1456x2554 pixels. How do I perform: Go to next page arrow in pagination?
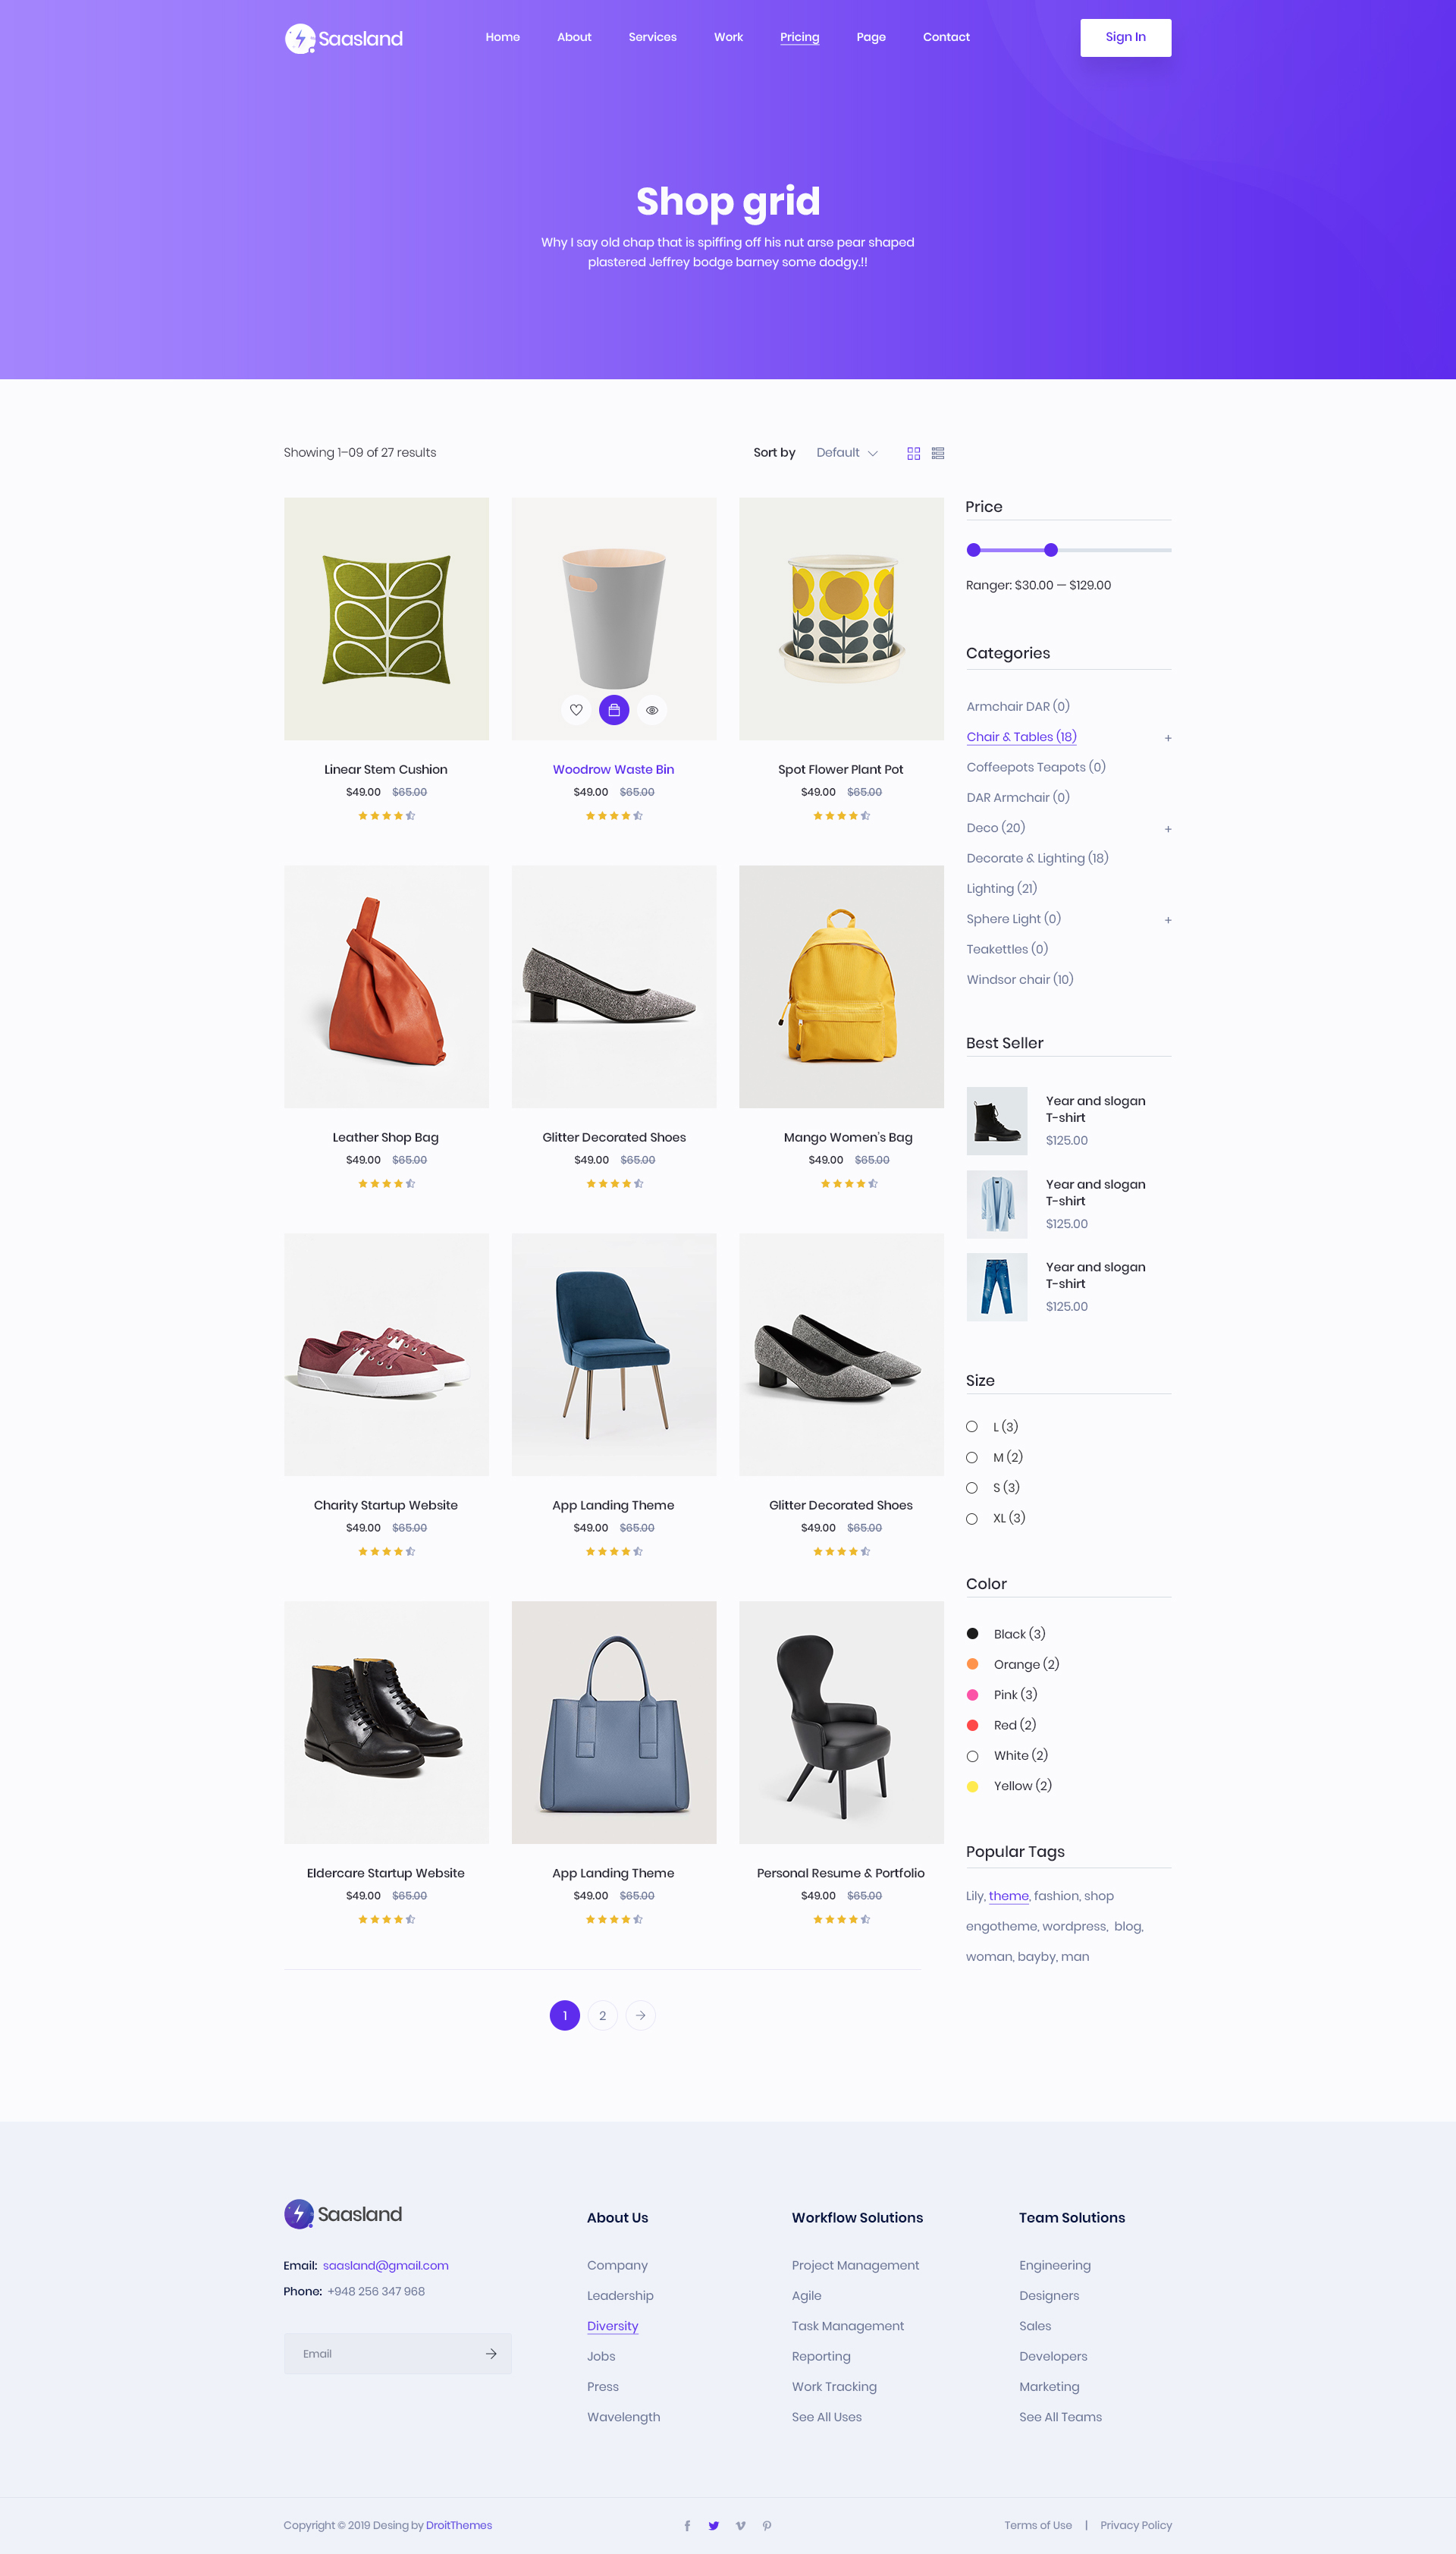point(641,2015)
